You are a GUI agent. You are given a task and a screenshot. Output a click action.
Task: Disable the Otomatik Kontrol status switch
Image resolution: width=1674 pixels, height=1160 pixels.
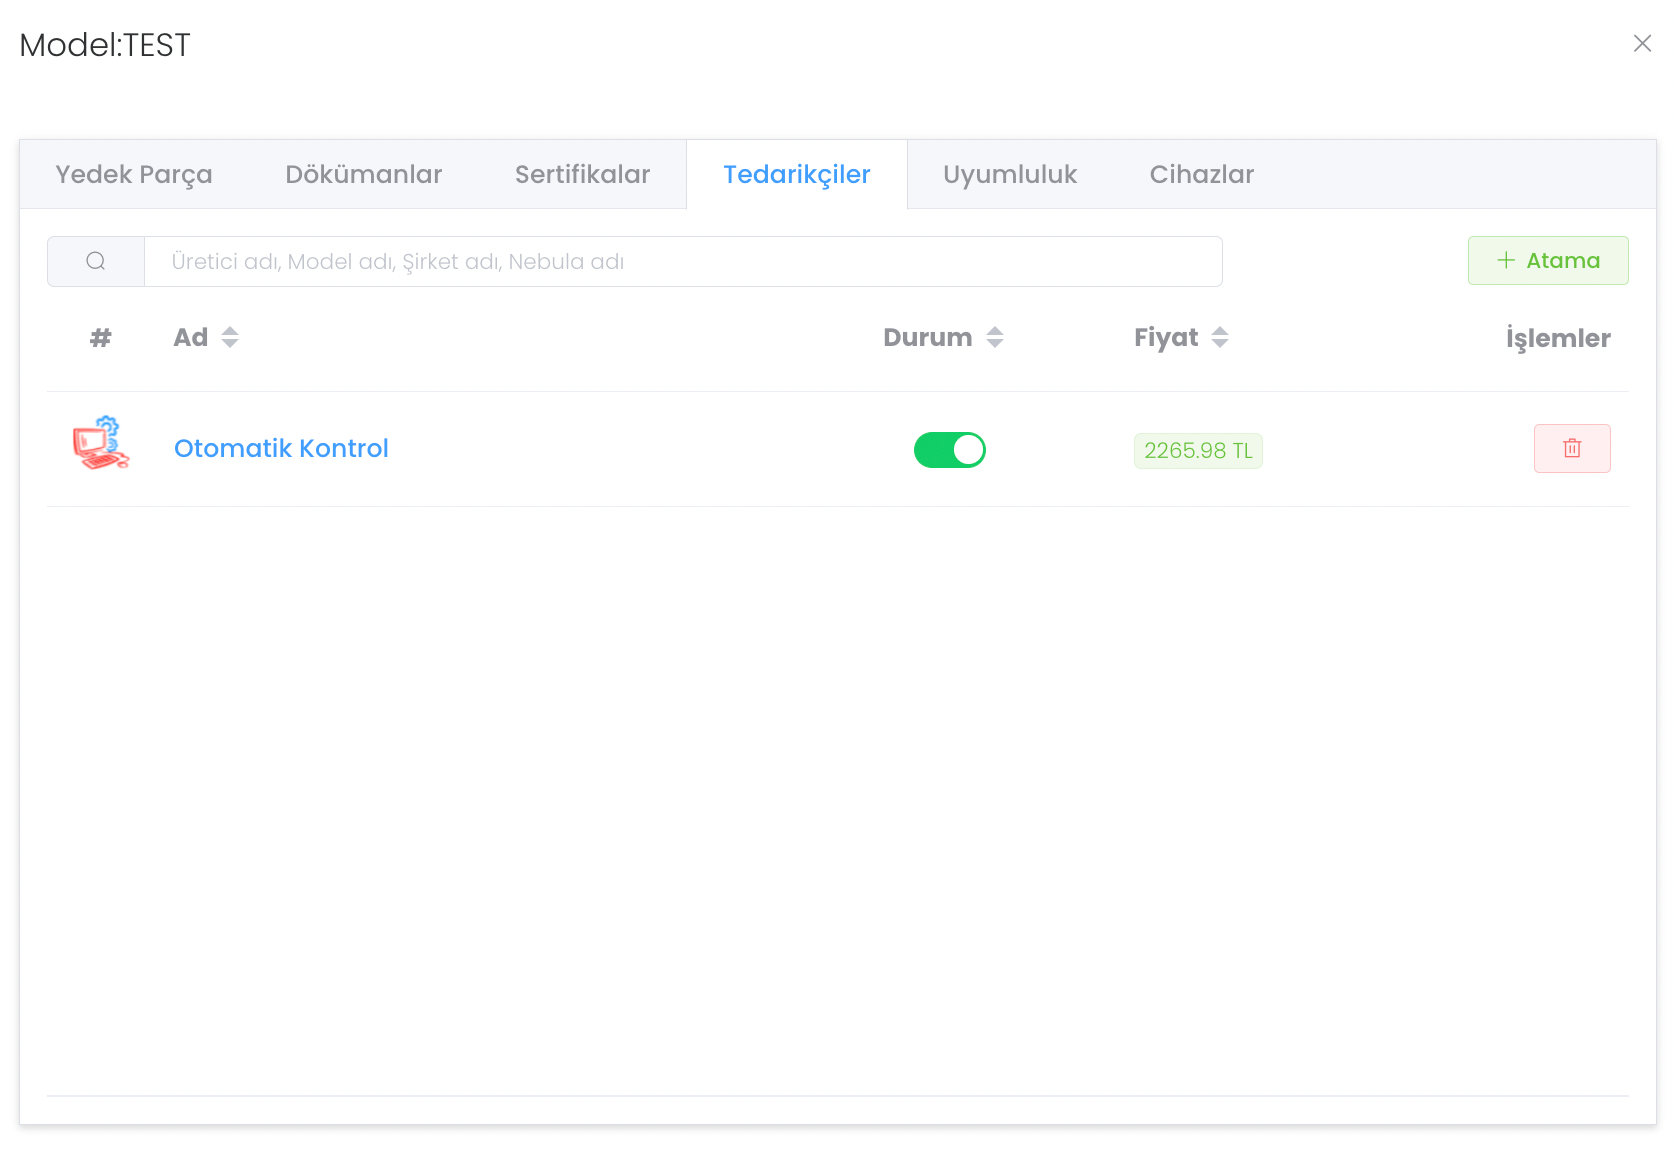tap(949, 450)
